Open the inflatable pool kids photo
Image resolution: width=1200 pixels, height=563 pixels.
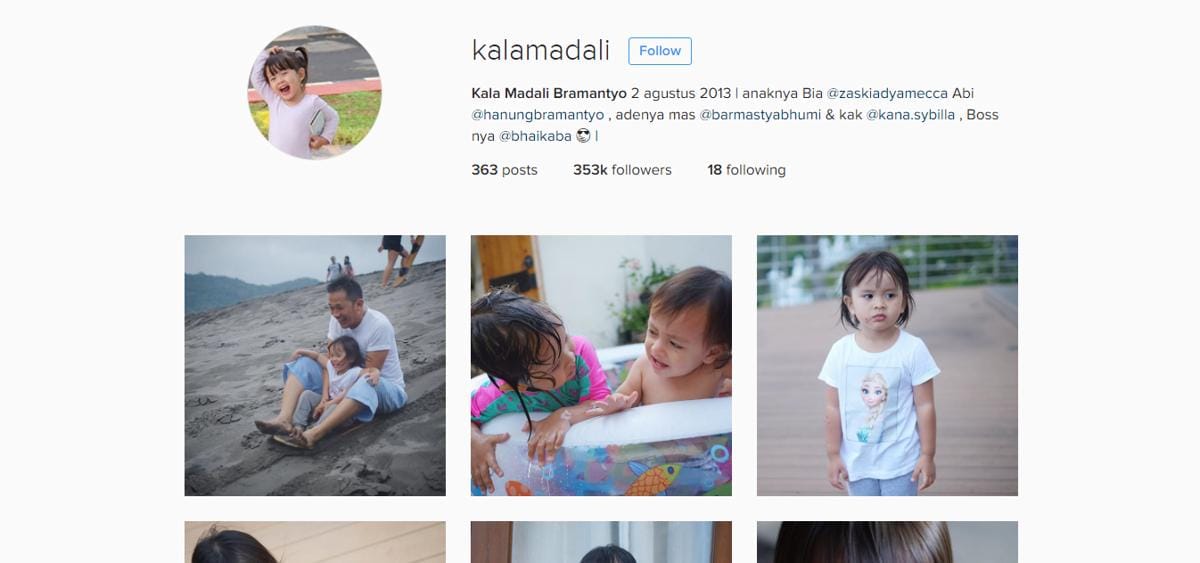(601, 365)
